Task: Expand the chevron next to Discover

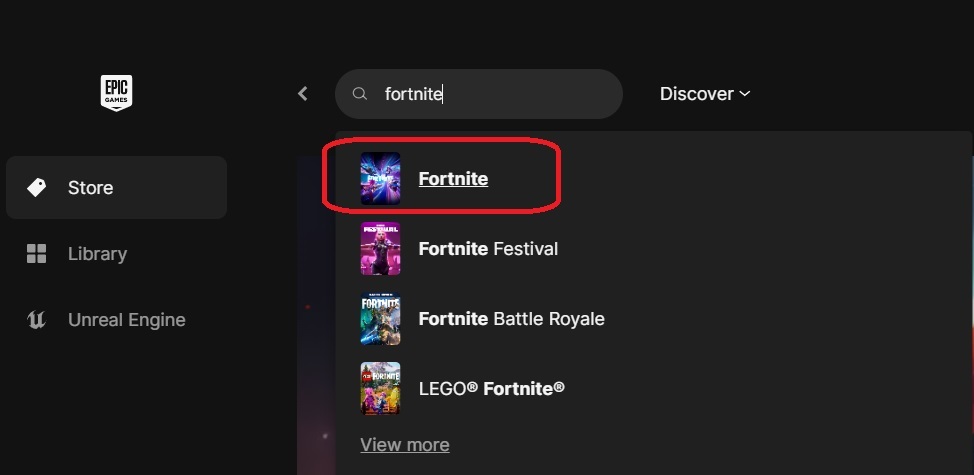Action: tap(744, 94)
